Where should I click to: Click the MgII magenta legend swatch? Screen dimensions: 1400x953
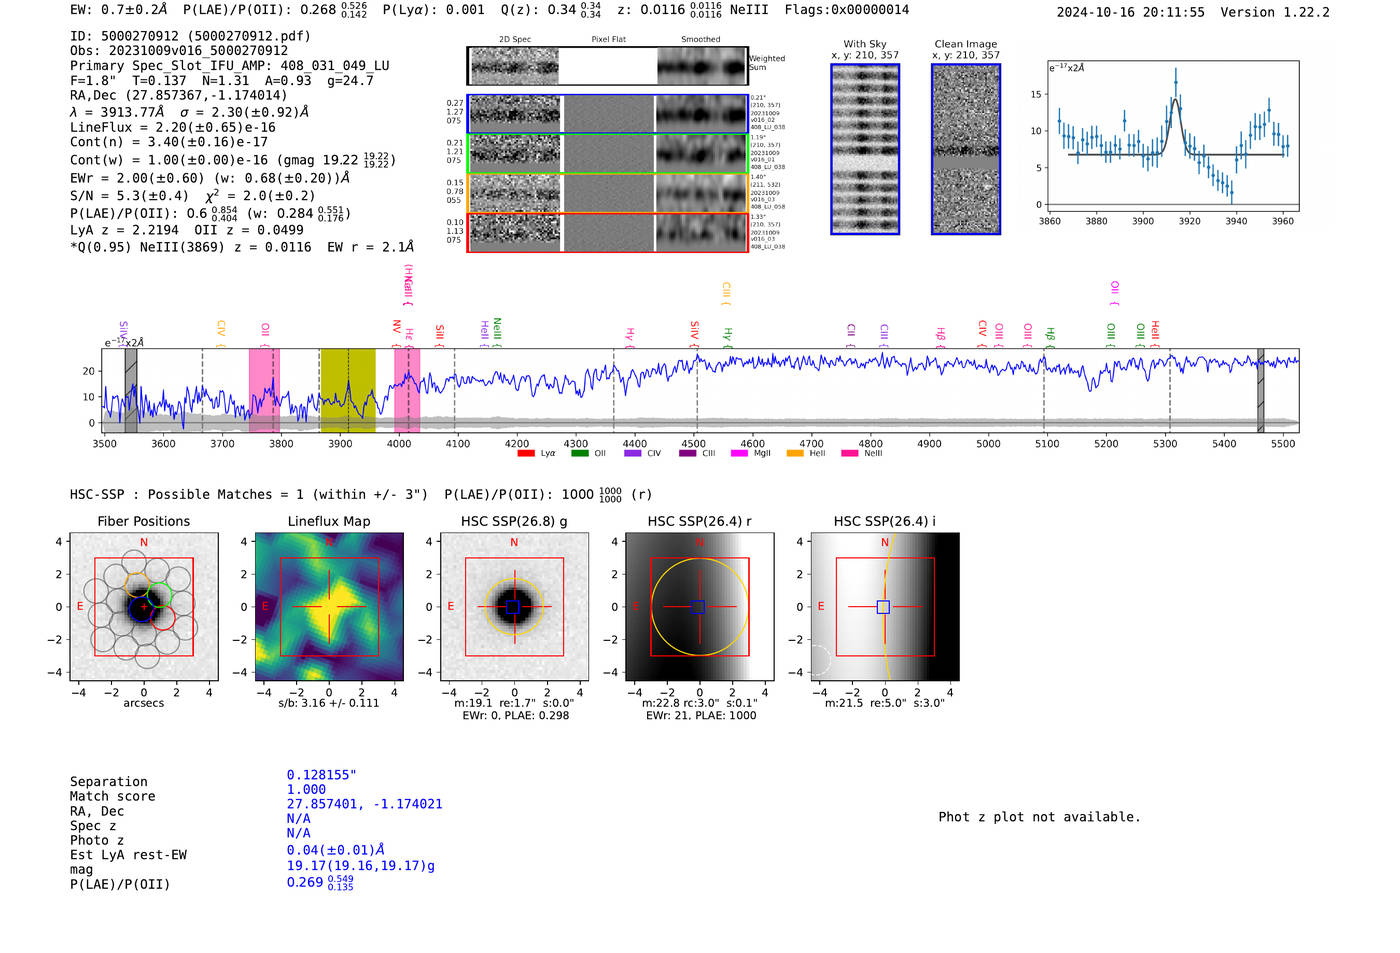[x=739, y=454]
